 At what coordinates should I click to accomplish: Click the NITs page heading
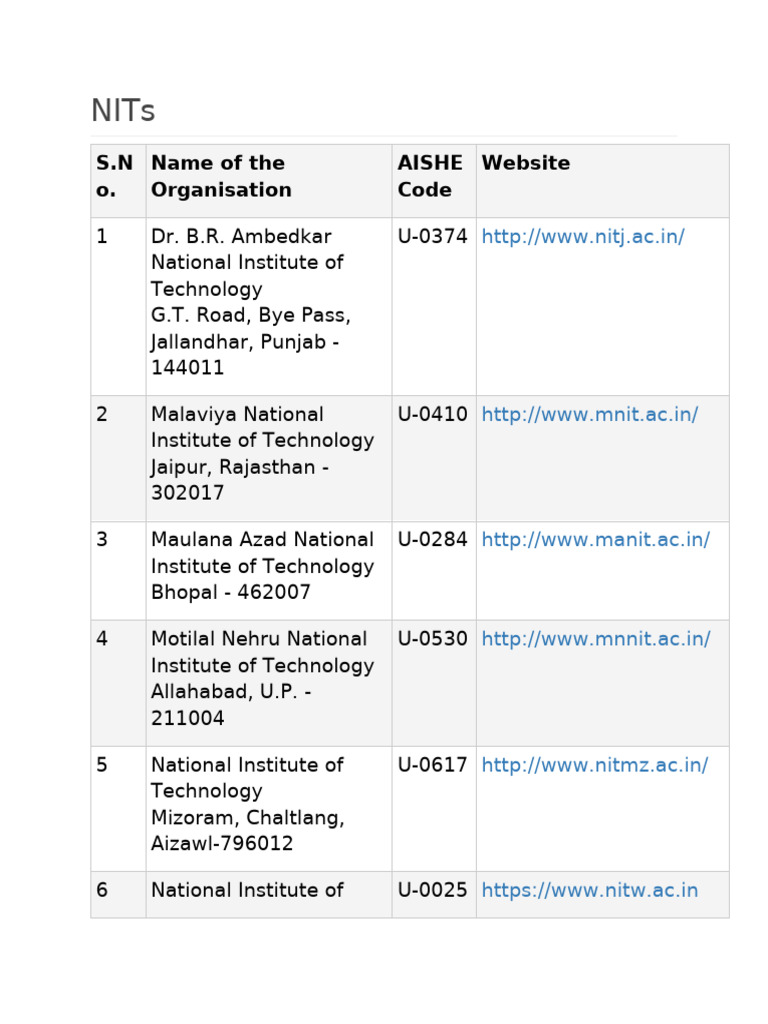(x=123, y=111)
